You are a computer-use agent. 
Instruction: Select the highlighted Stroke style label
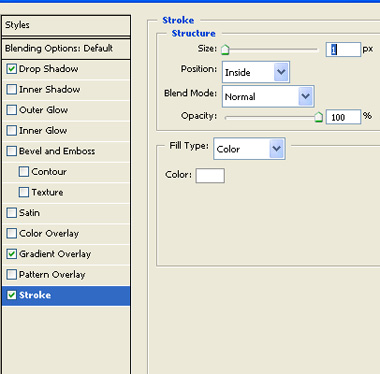[x=35, y=295]
